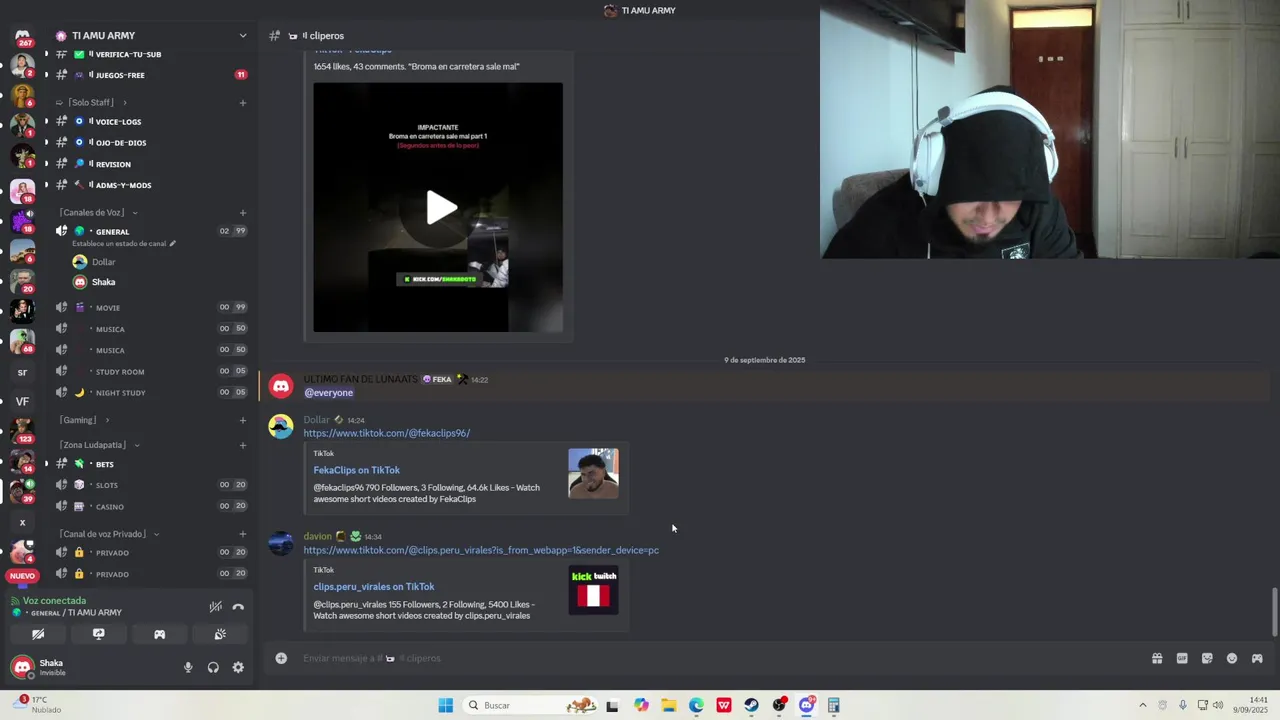Open the kick twitch embed thumbnail
Image resolution: width=1280 pixels, height=720 pixels.
pos(593,590)
